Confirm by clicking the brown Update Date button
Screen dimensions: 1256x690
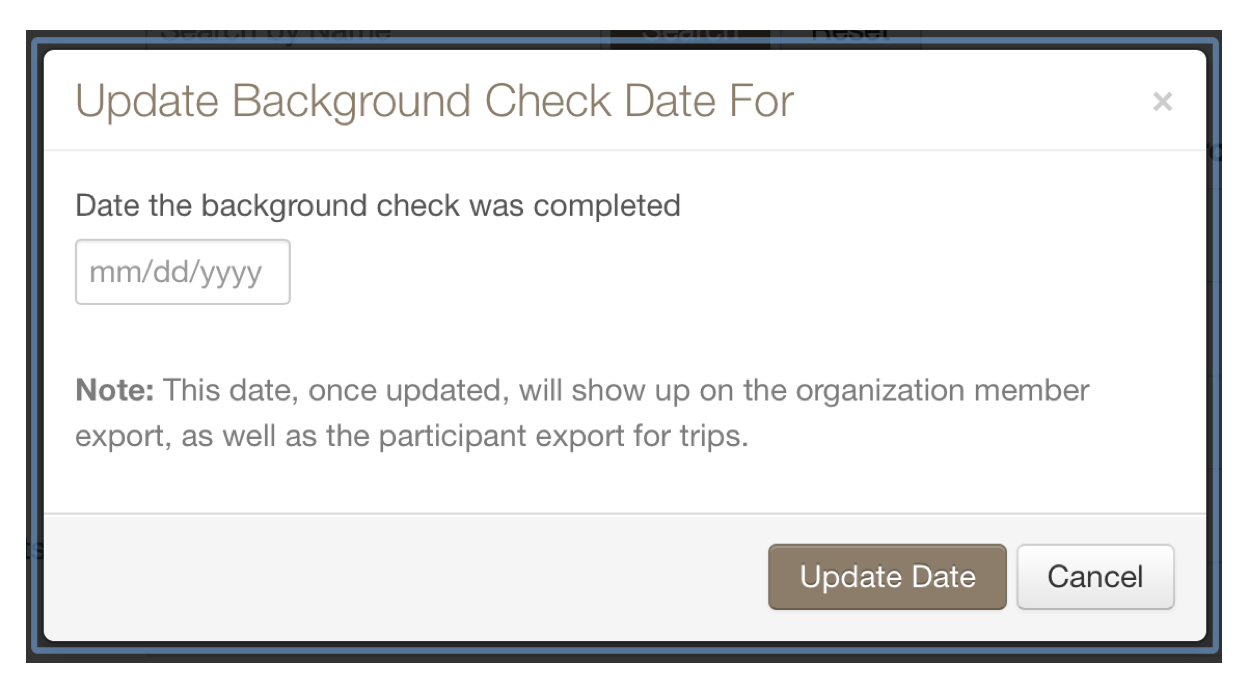coord(887,577)
